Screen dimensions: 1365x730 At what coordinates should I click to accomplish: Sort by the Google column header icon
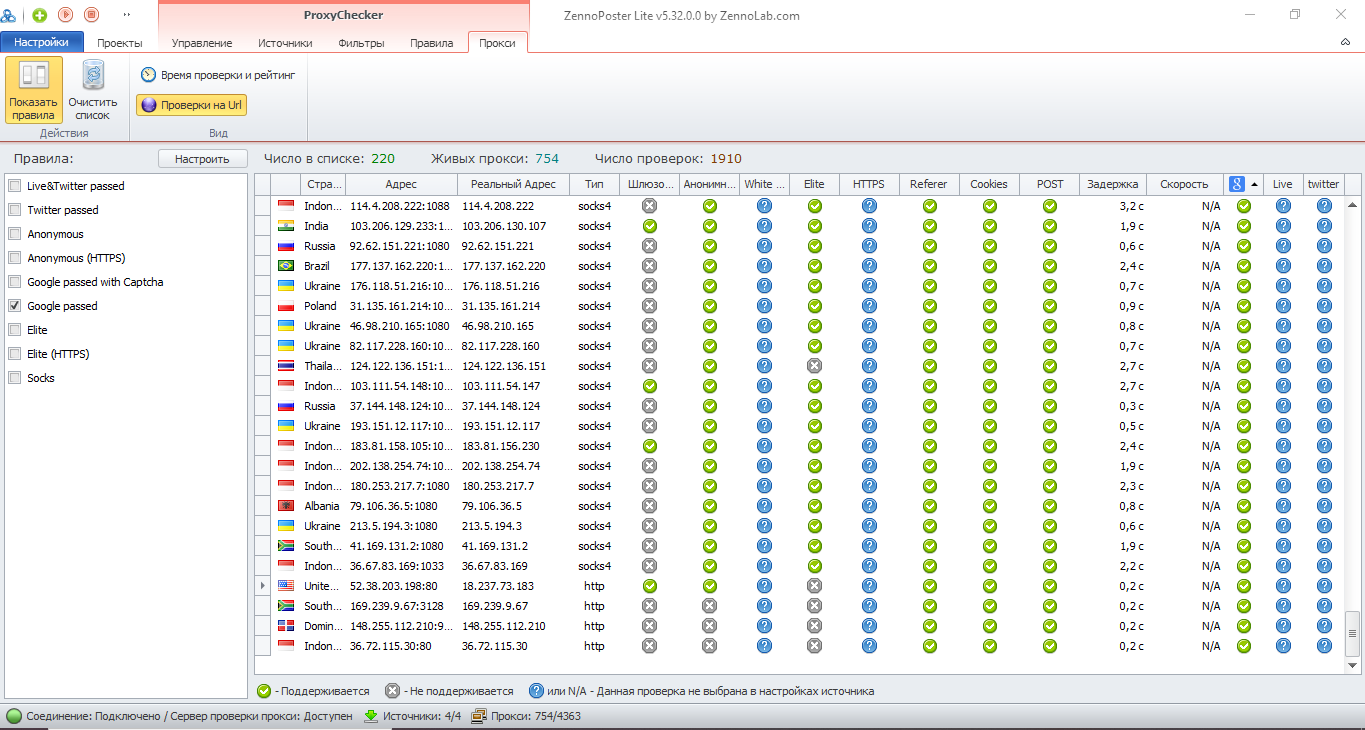[x=1237, y=184]
